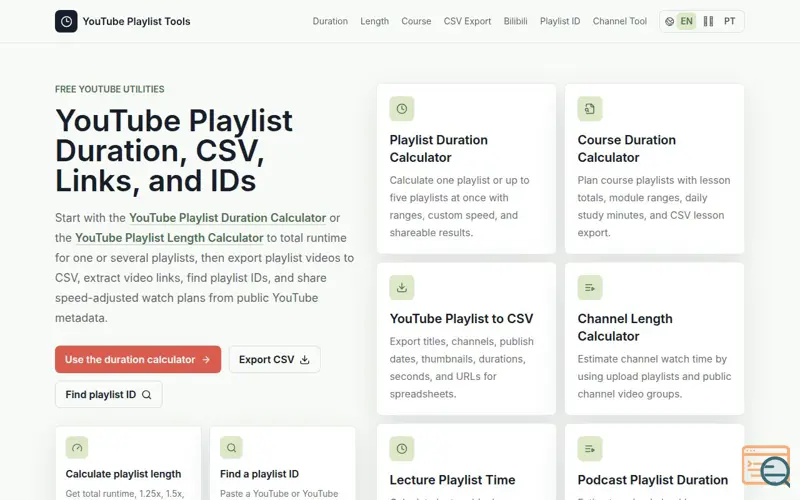Open the Duration nav item

coord(330,21)
